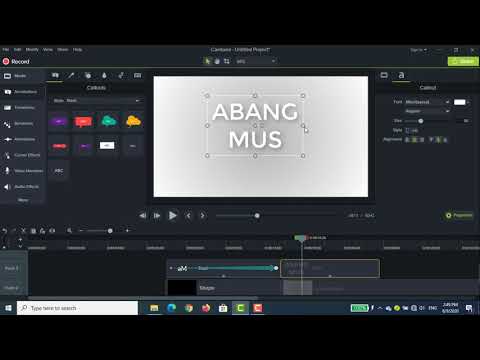Viewport: 480px width, 360px height.
Task: Pick the yellow cloud callout
Action: [133, 121]
